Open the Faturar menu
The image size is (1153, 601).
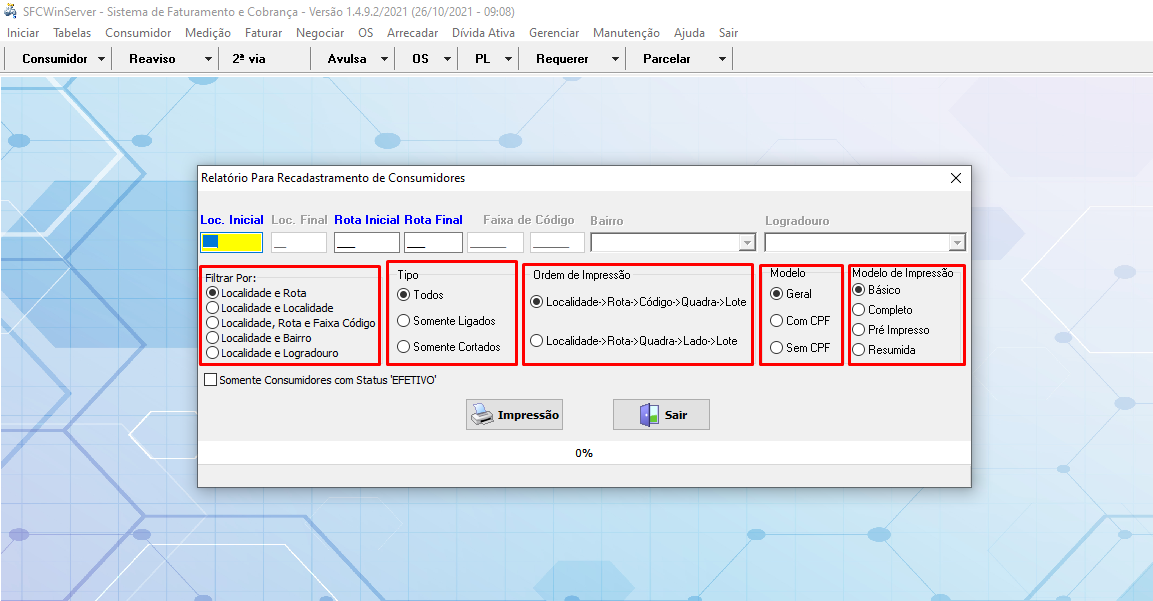(x=263, y=33)
